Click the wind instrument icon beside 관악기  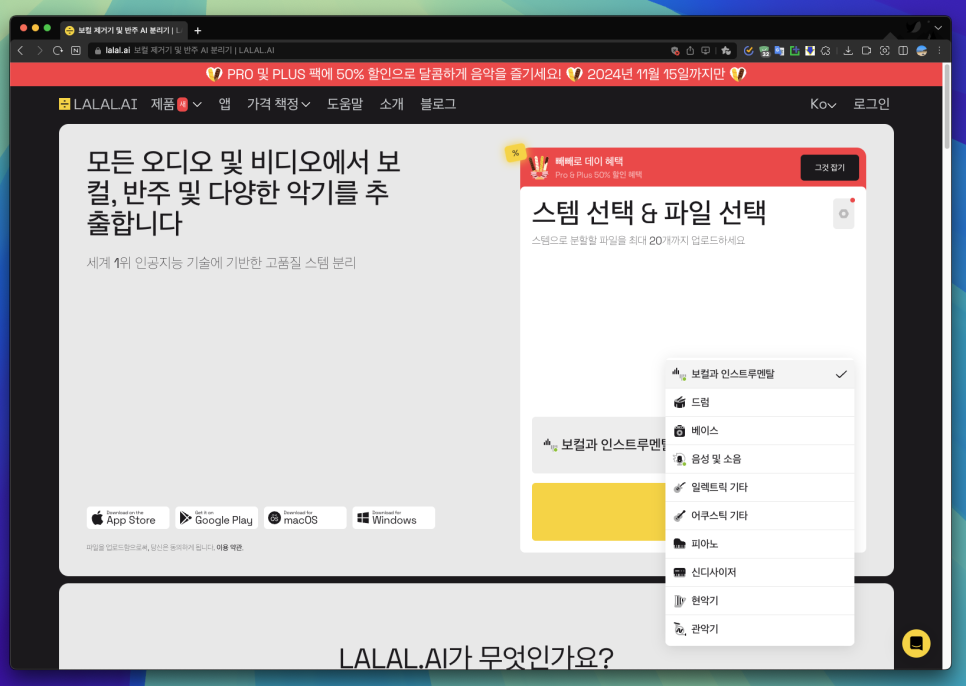680,629
